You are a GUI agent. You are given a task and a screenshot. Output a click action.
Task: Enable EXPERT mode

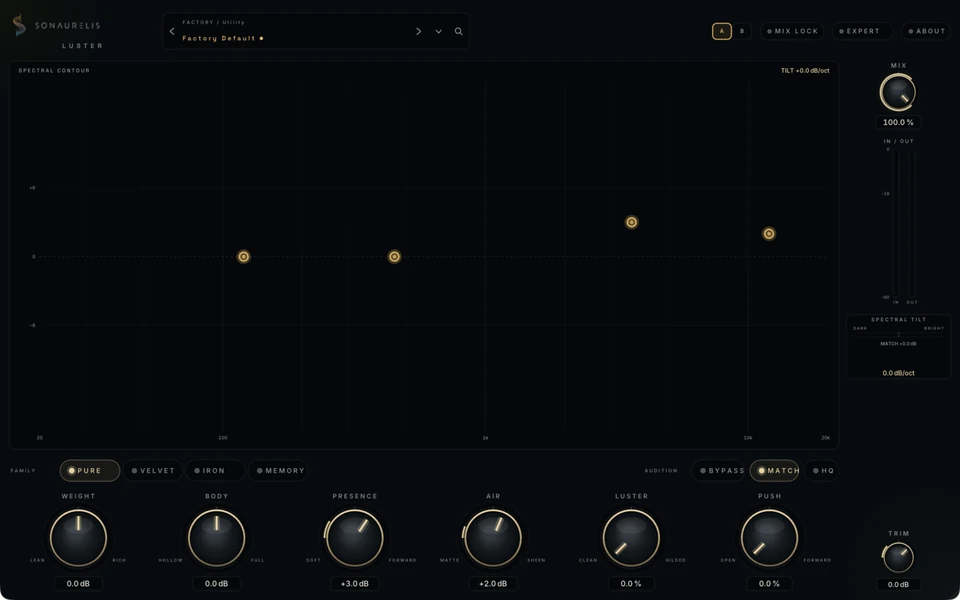pyautogui.click(x=862, y=31)
